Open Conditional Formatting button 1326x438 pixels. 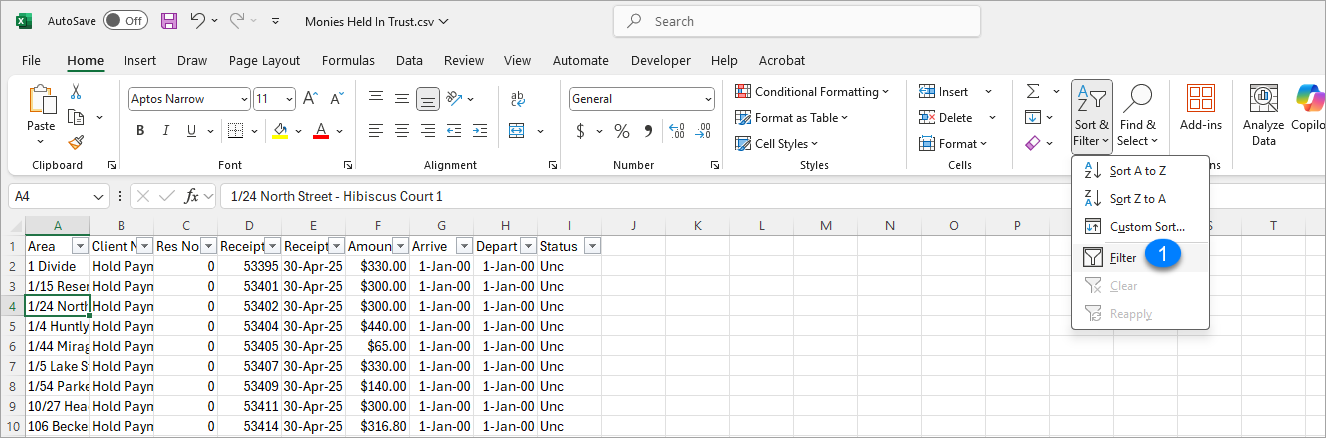pos(812,91)
